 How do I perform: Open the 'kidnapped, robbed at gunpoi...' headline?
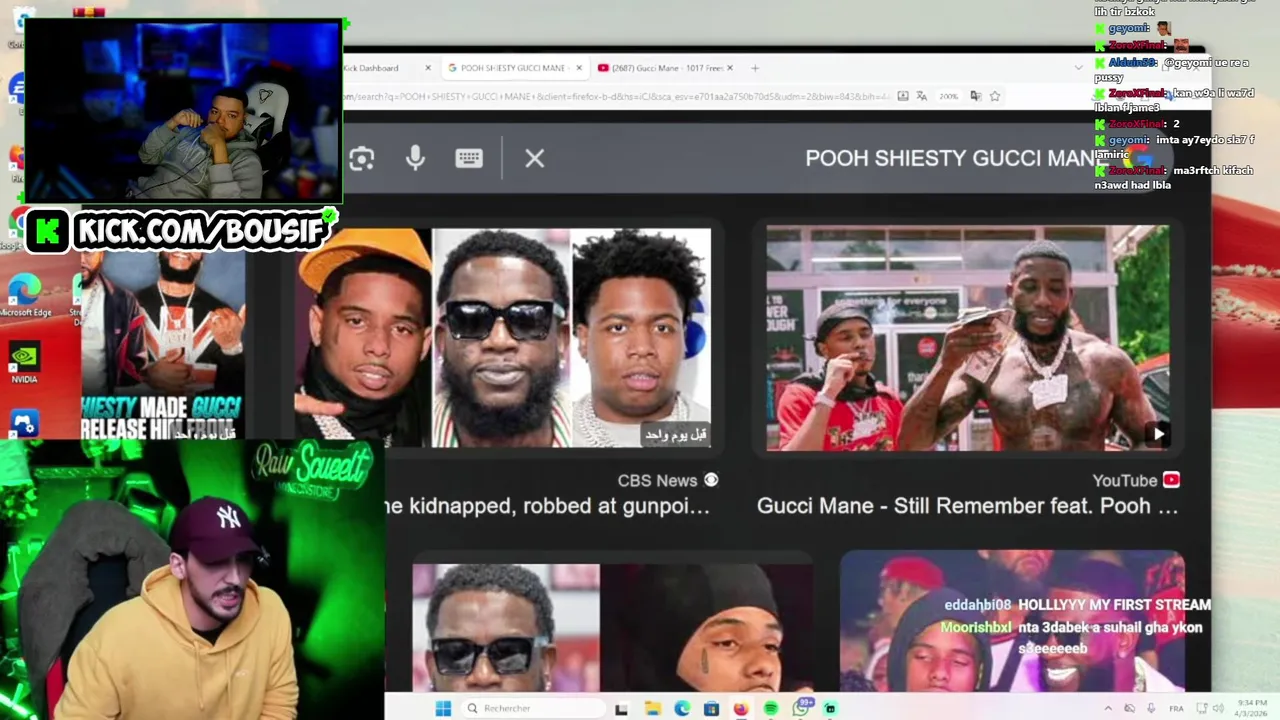pyautogui.click(x=547, y=506)
